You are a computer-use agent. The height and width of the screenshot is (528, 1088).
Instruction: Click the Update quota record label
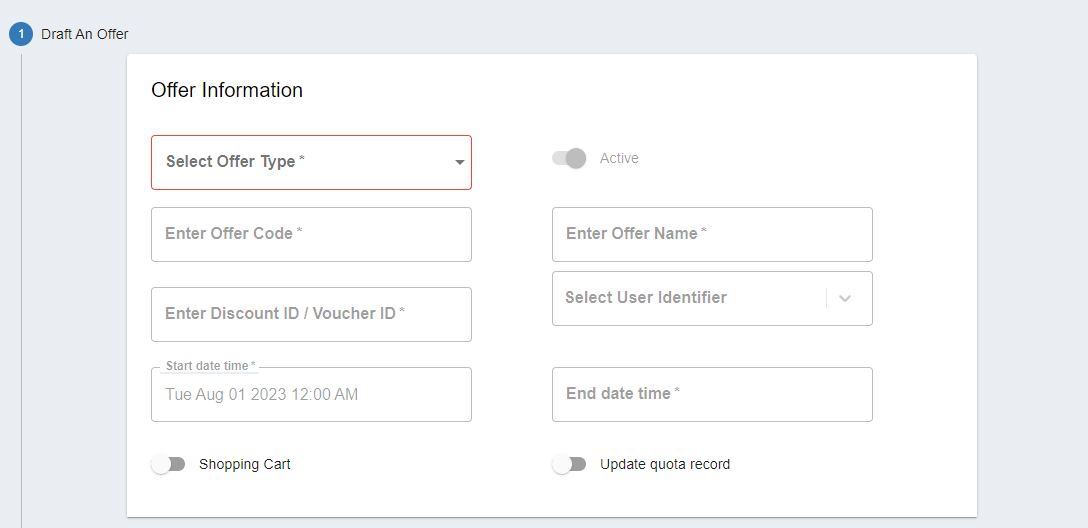pyautogui.click(x=665, y=464)
